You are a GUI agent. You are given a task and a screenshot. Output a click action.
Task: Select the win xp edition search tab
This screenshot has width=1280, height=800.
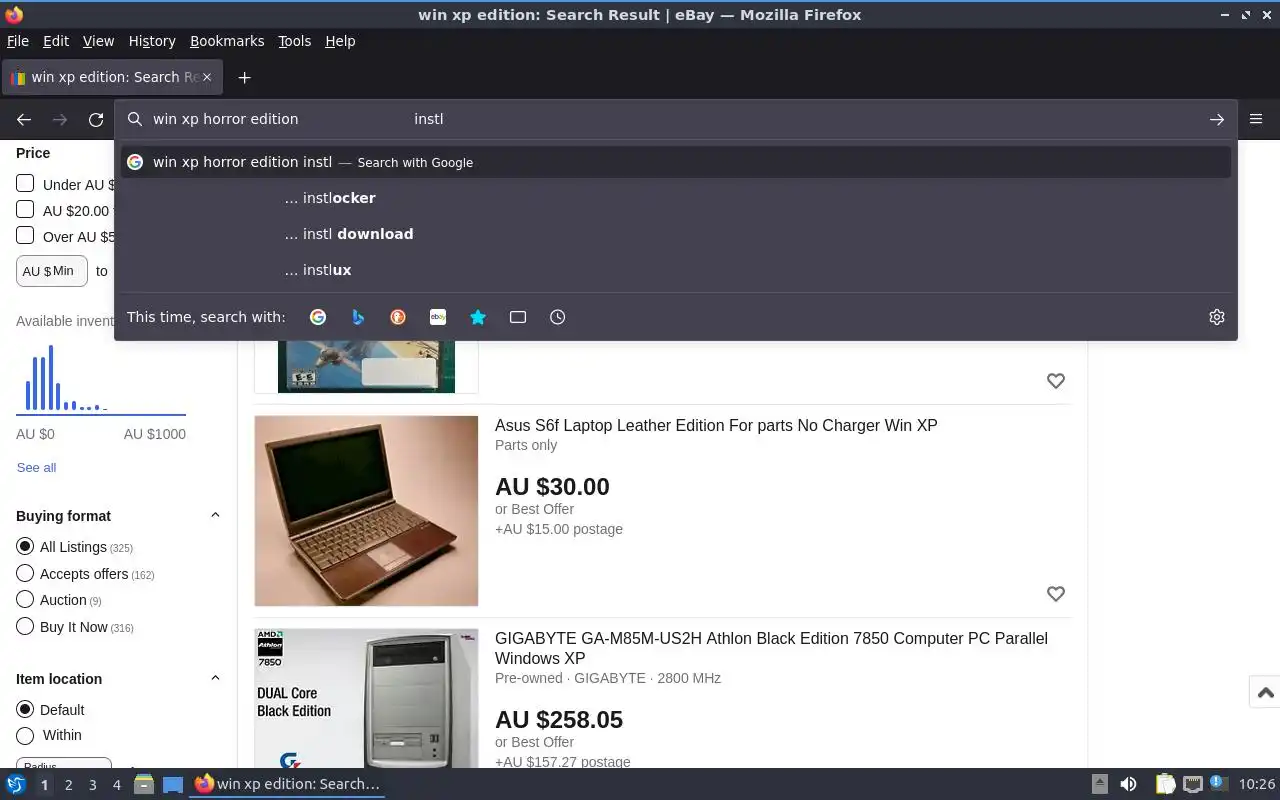pos(112,77)
